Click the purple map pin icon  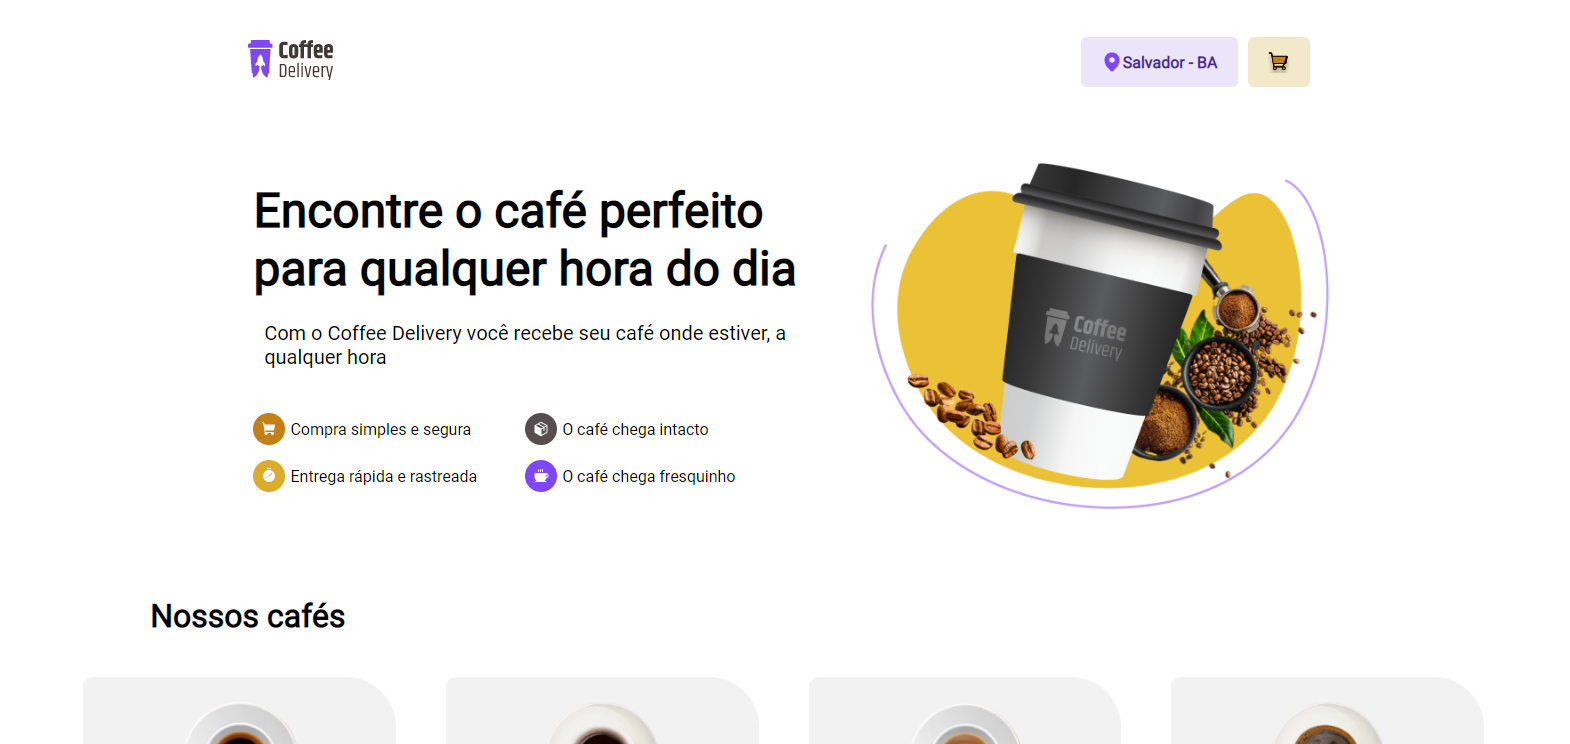click(x=1111, y=62)
